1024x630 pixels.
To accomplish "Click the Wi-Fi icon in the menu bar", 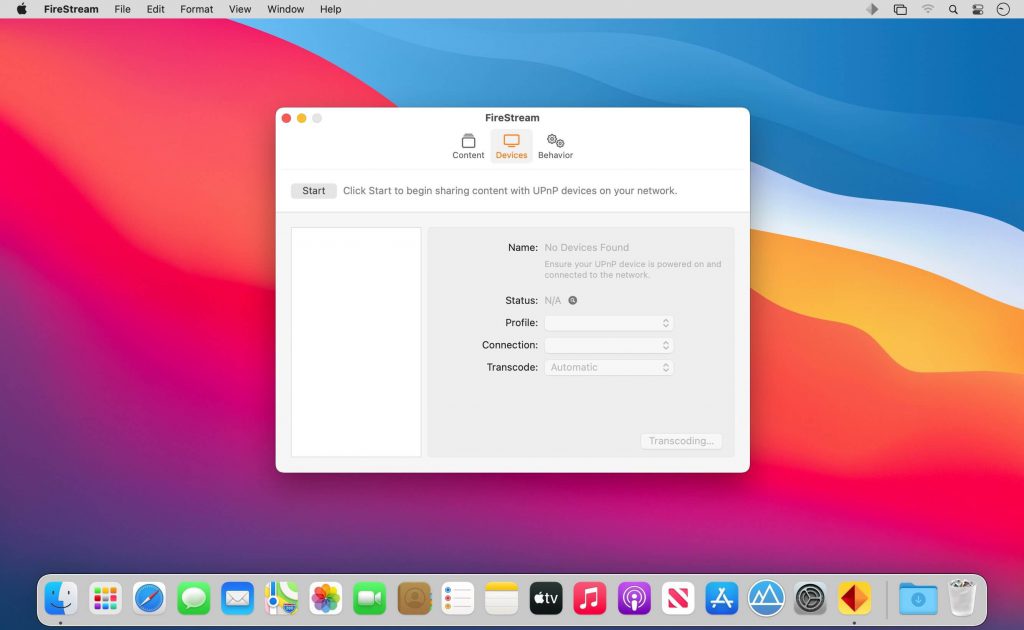I will 926,9.
